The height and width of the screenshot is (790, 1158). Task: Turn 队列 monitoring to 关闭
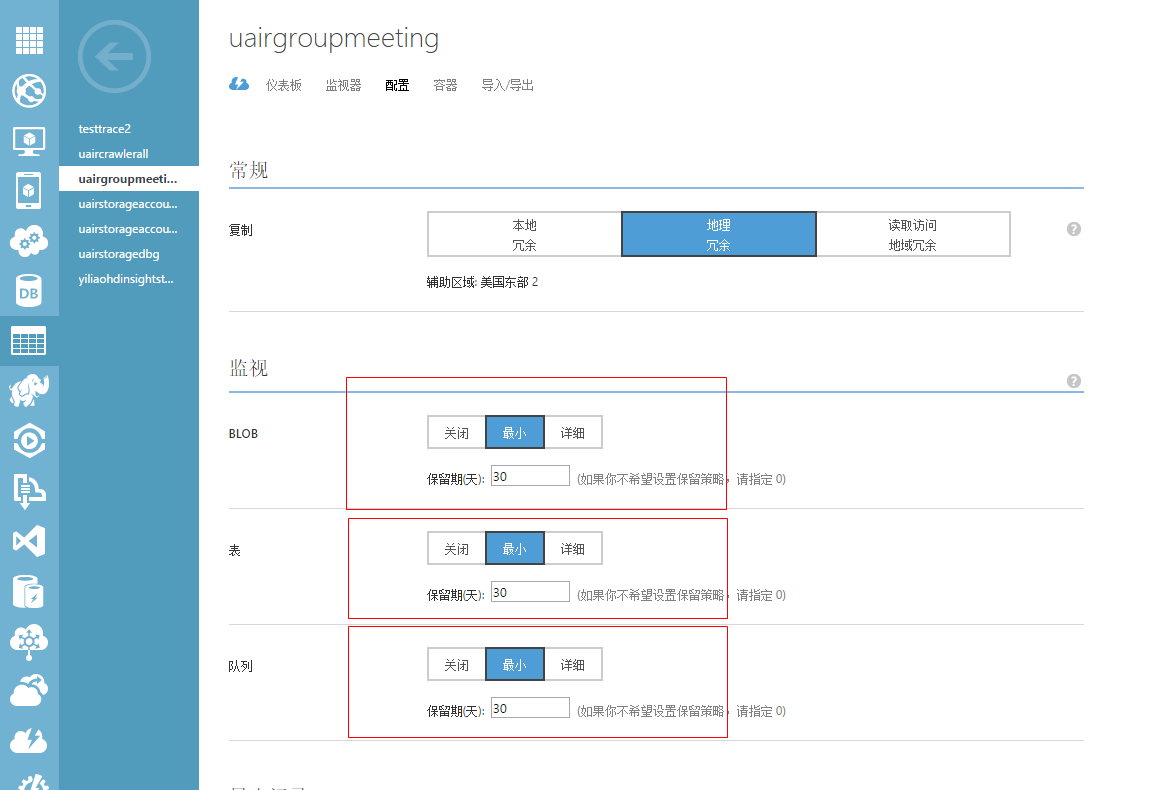tap(455, 663)
